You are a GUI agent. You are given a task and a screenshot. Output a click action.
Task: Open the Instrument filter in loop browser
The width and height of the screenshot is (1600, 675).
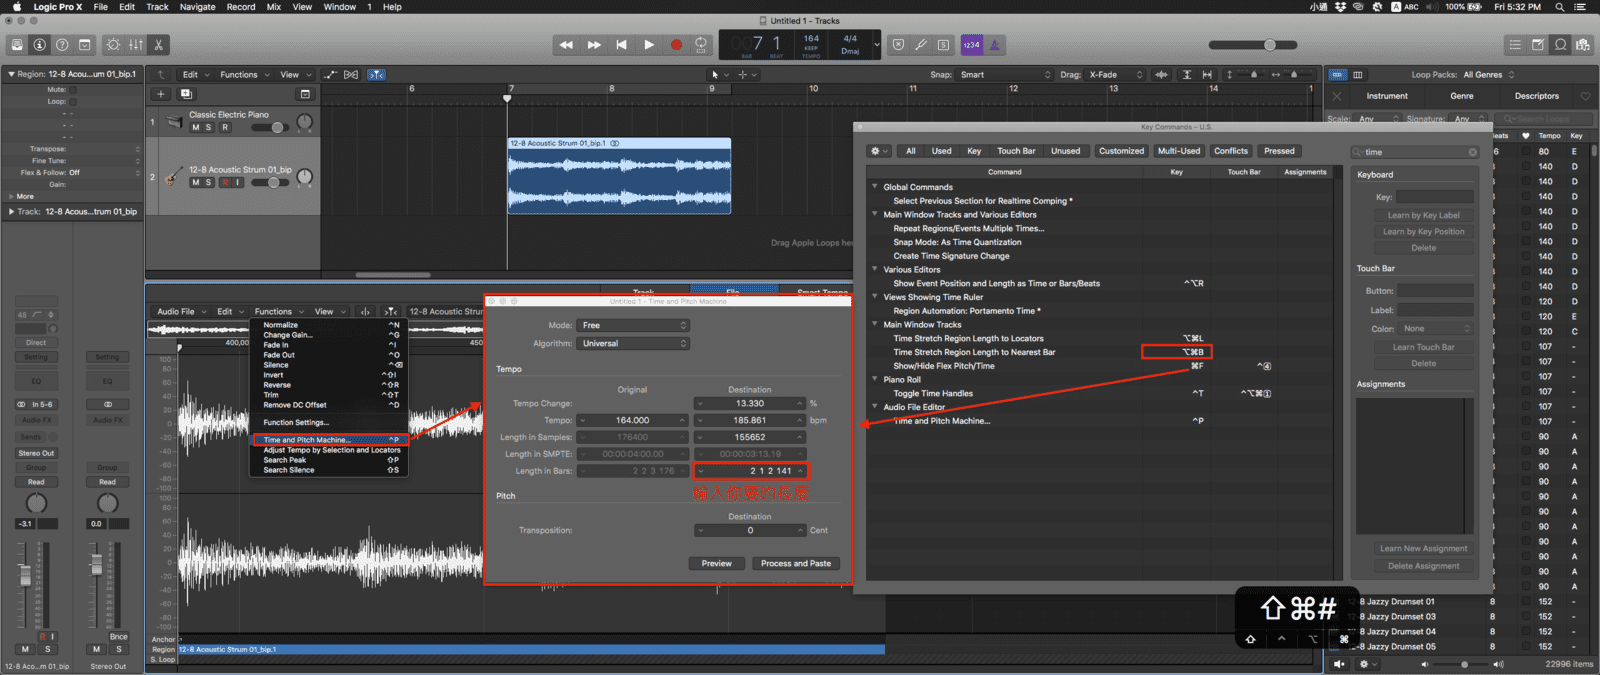pyautogui.click(x=1387, y=96)
